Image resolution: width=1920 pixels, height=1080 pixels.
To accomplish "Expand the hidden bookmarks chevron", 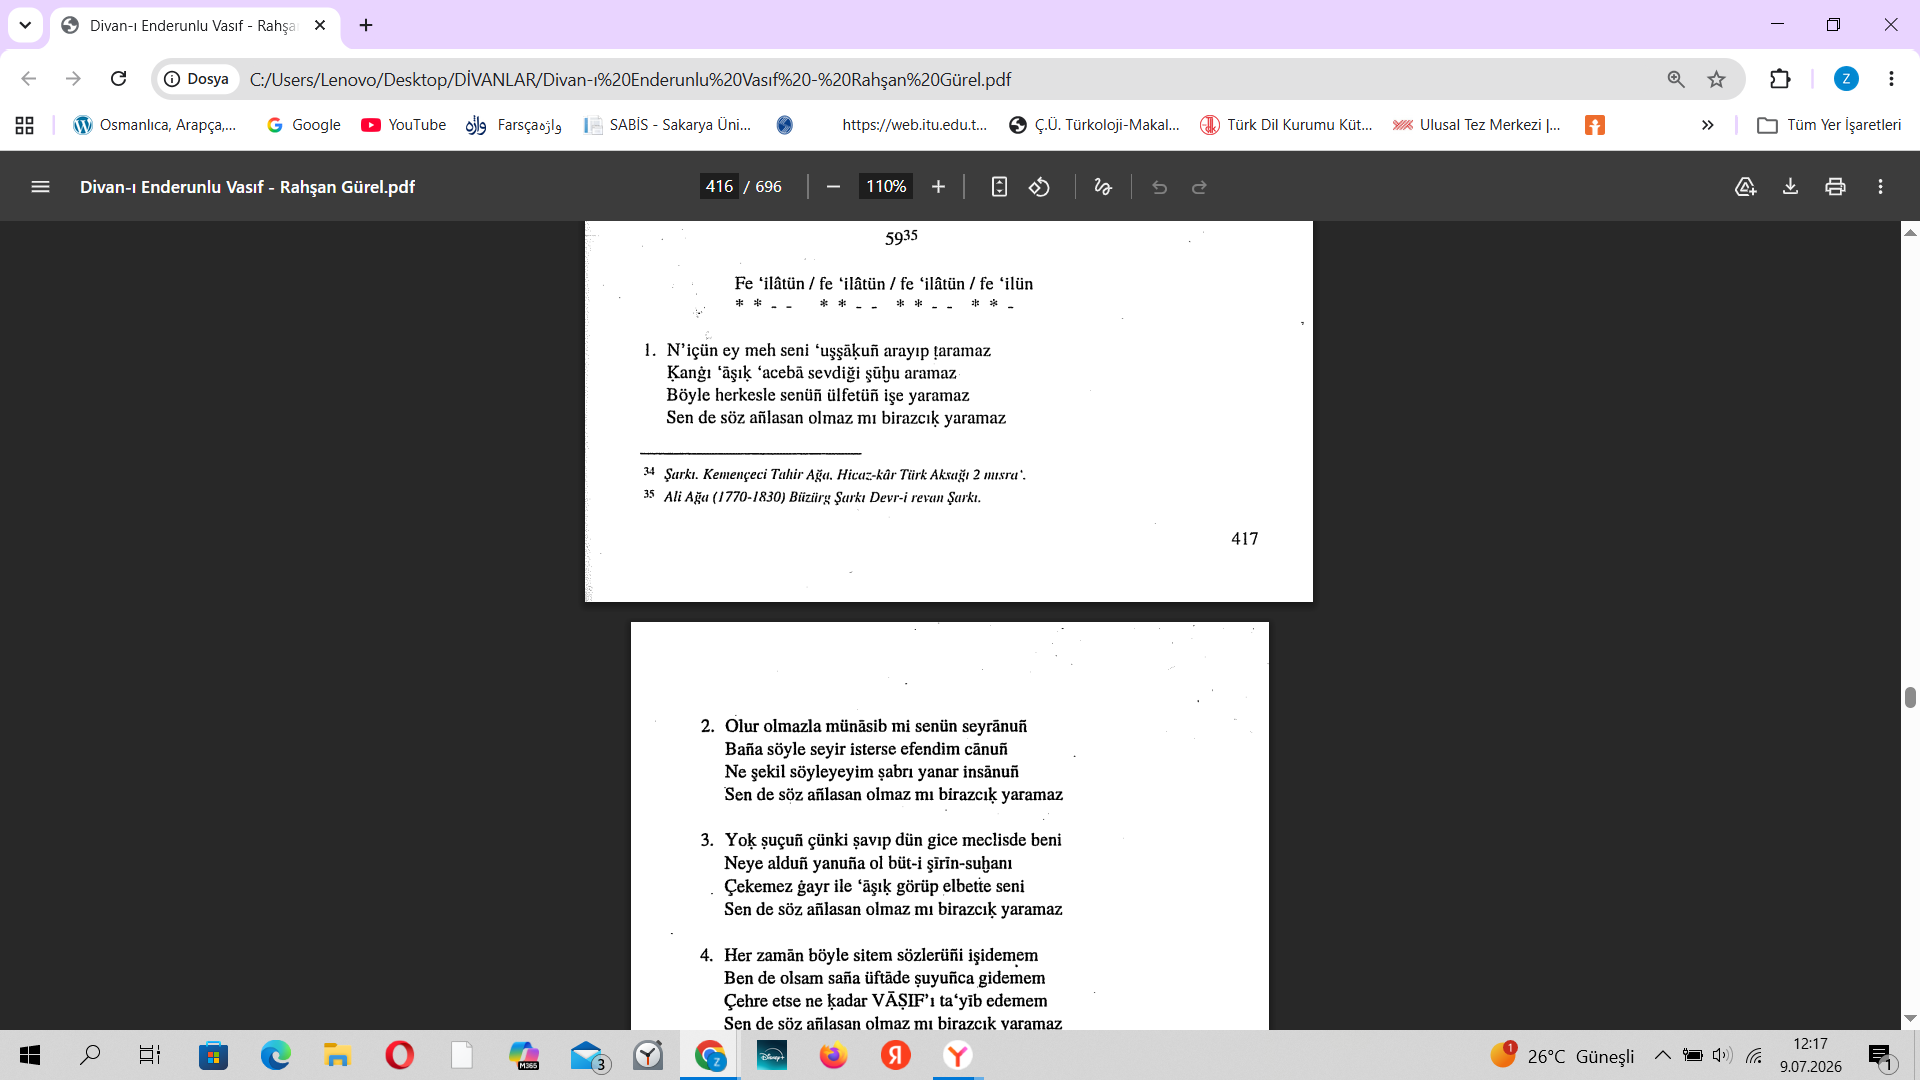I will (1707, 125).
